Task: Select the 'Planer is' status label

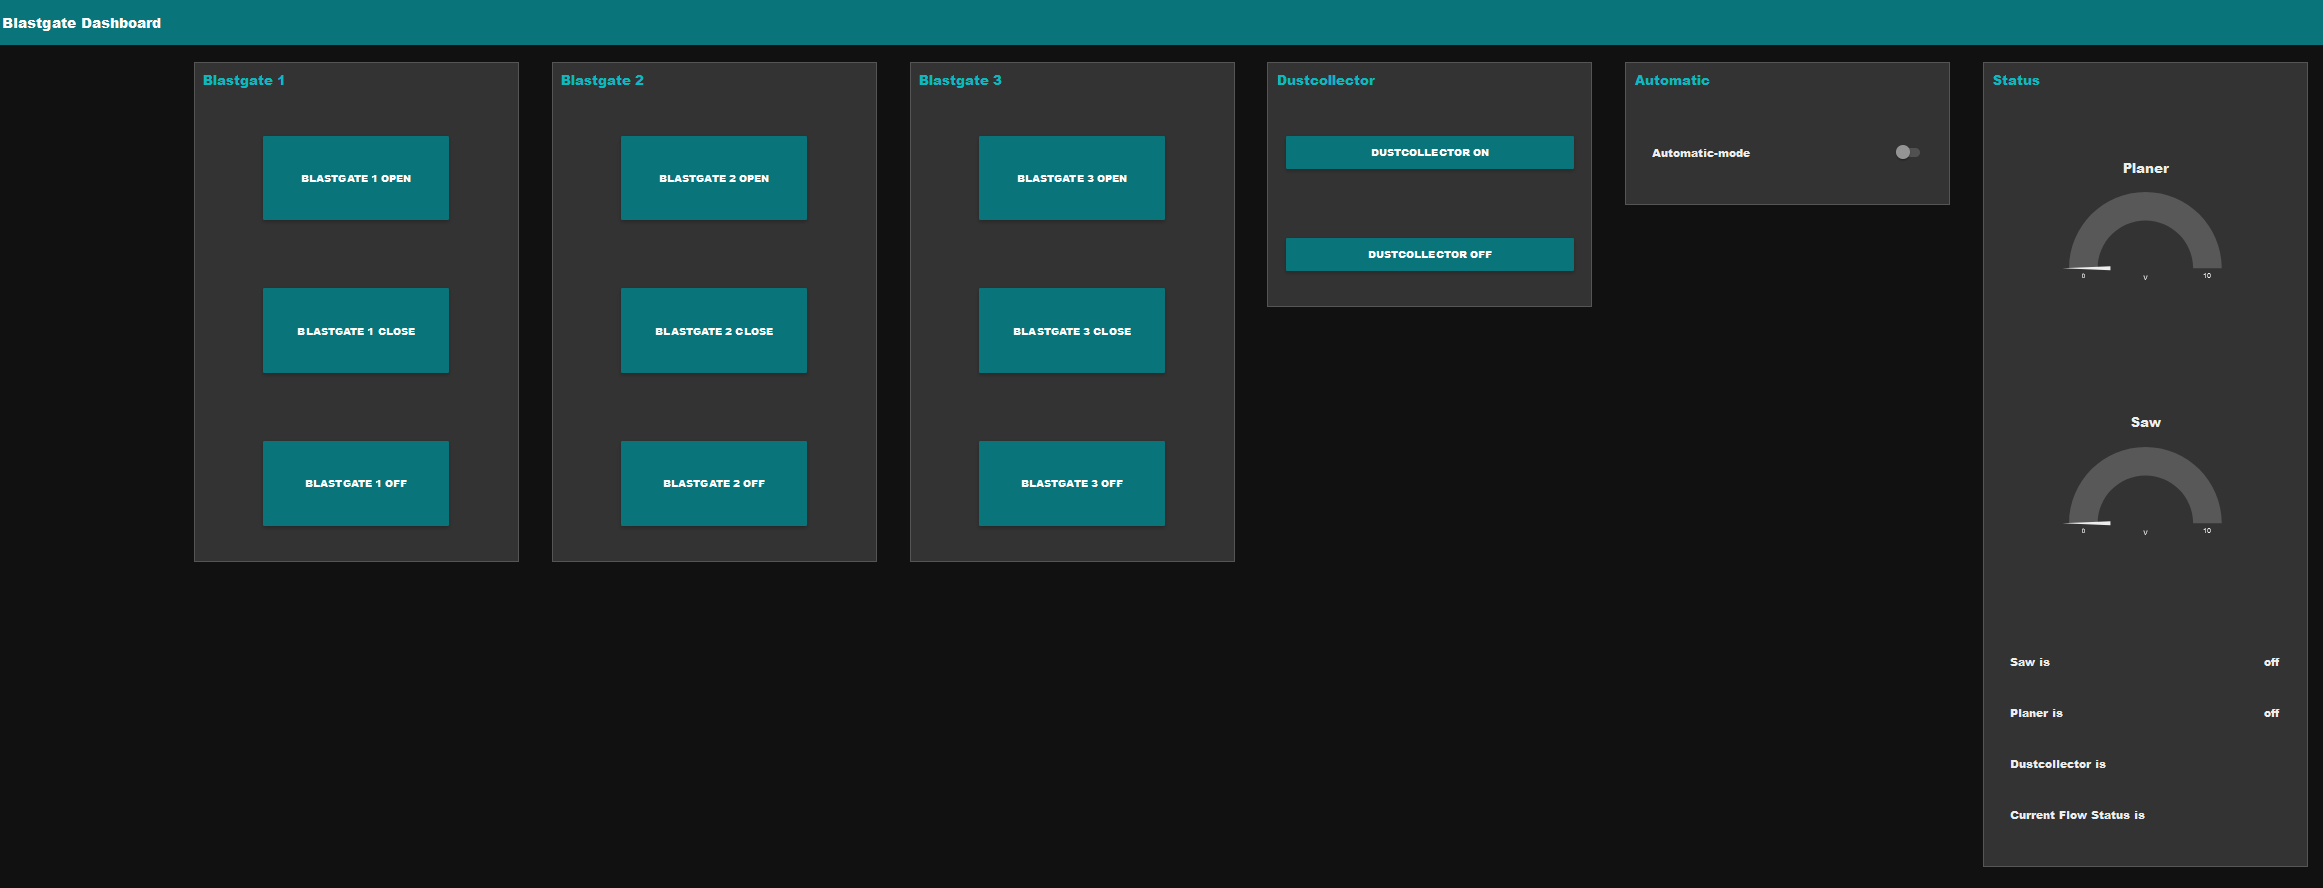Action: [x=2036, y=713]
